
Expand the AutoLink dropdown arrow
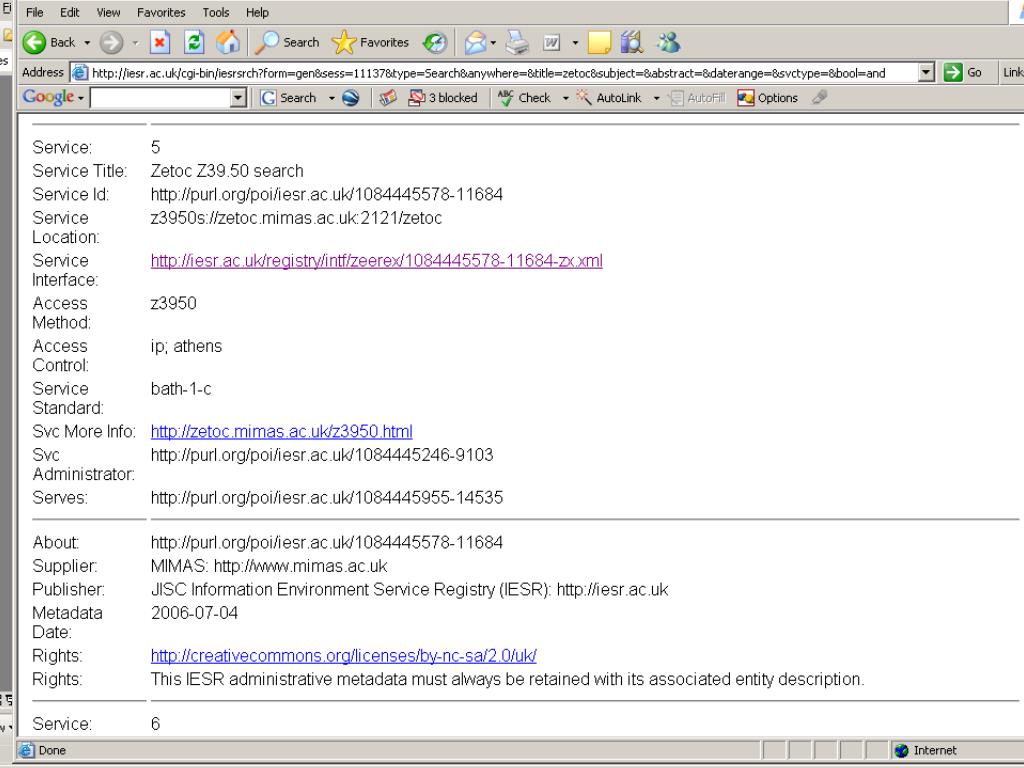pos(656,98)
